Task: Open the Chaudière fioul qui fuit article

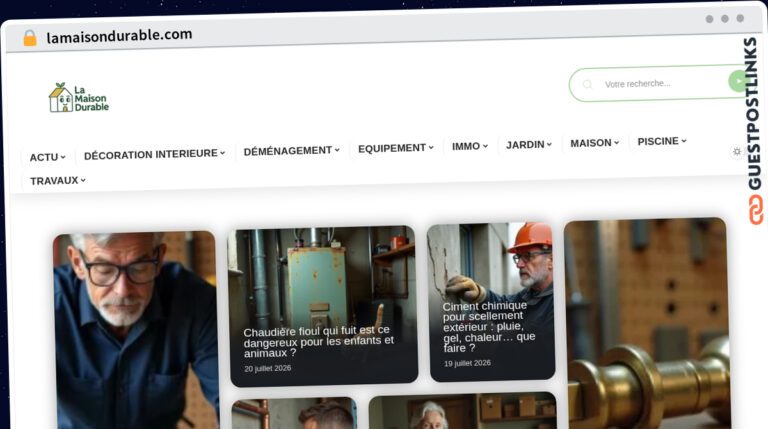Action: 318,341
